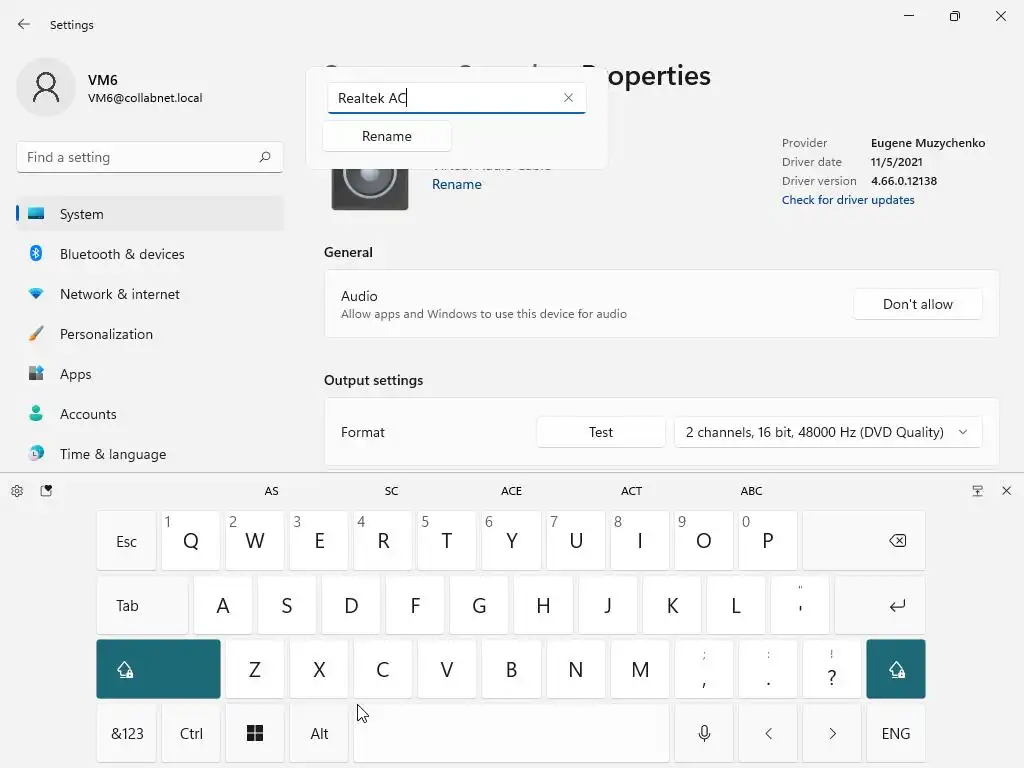
Task: Open Personalization settings category
Action: coord(150,334)
